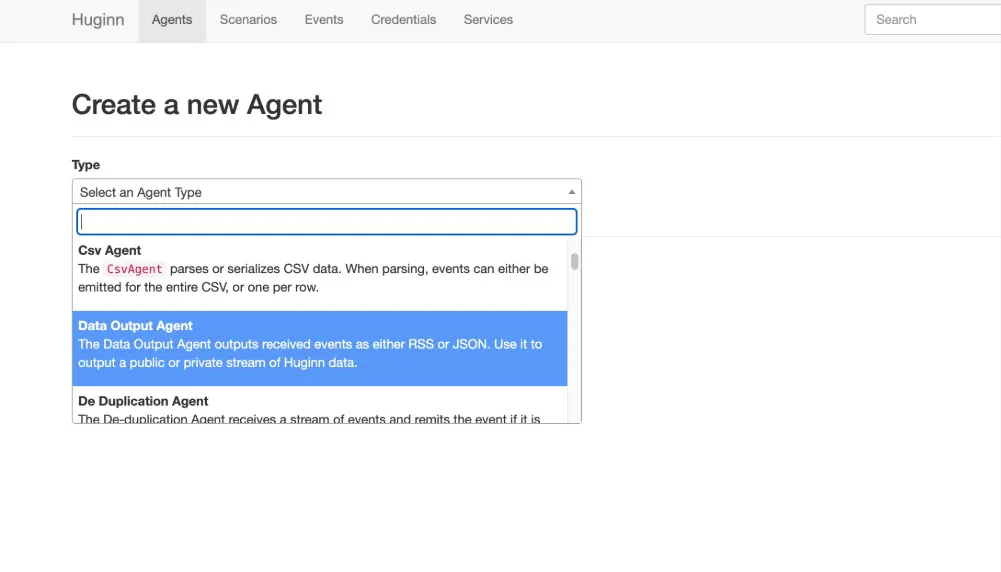Switch to the Agents tab
Screen dimensions: 1001x572
tap(172, 20)
